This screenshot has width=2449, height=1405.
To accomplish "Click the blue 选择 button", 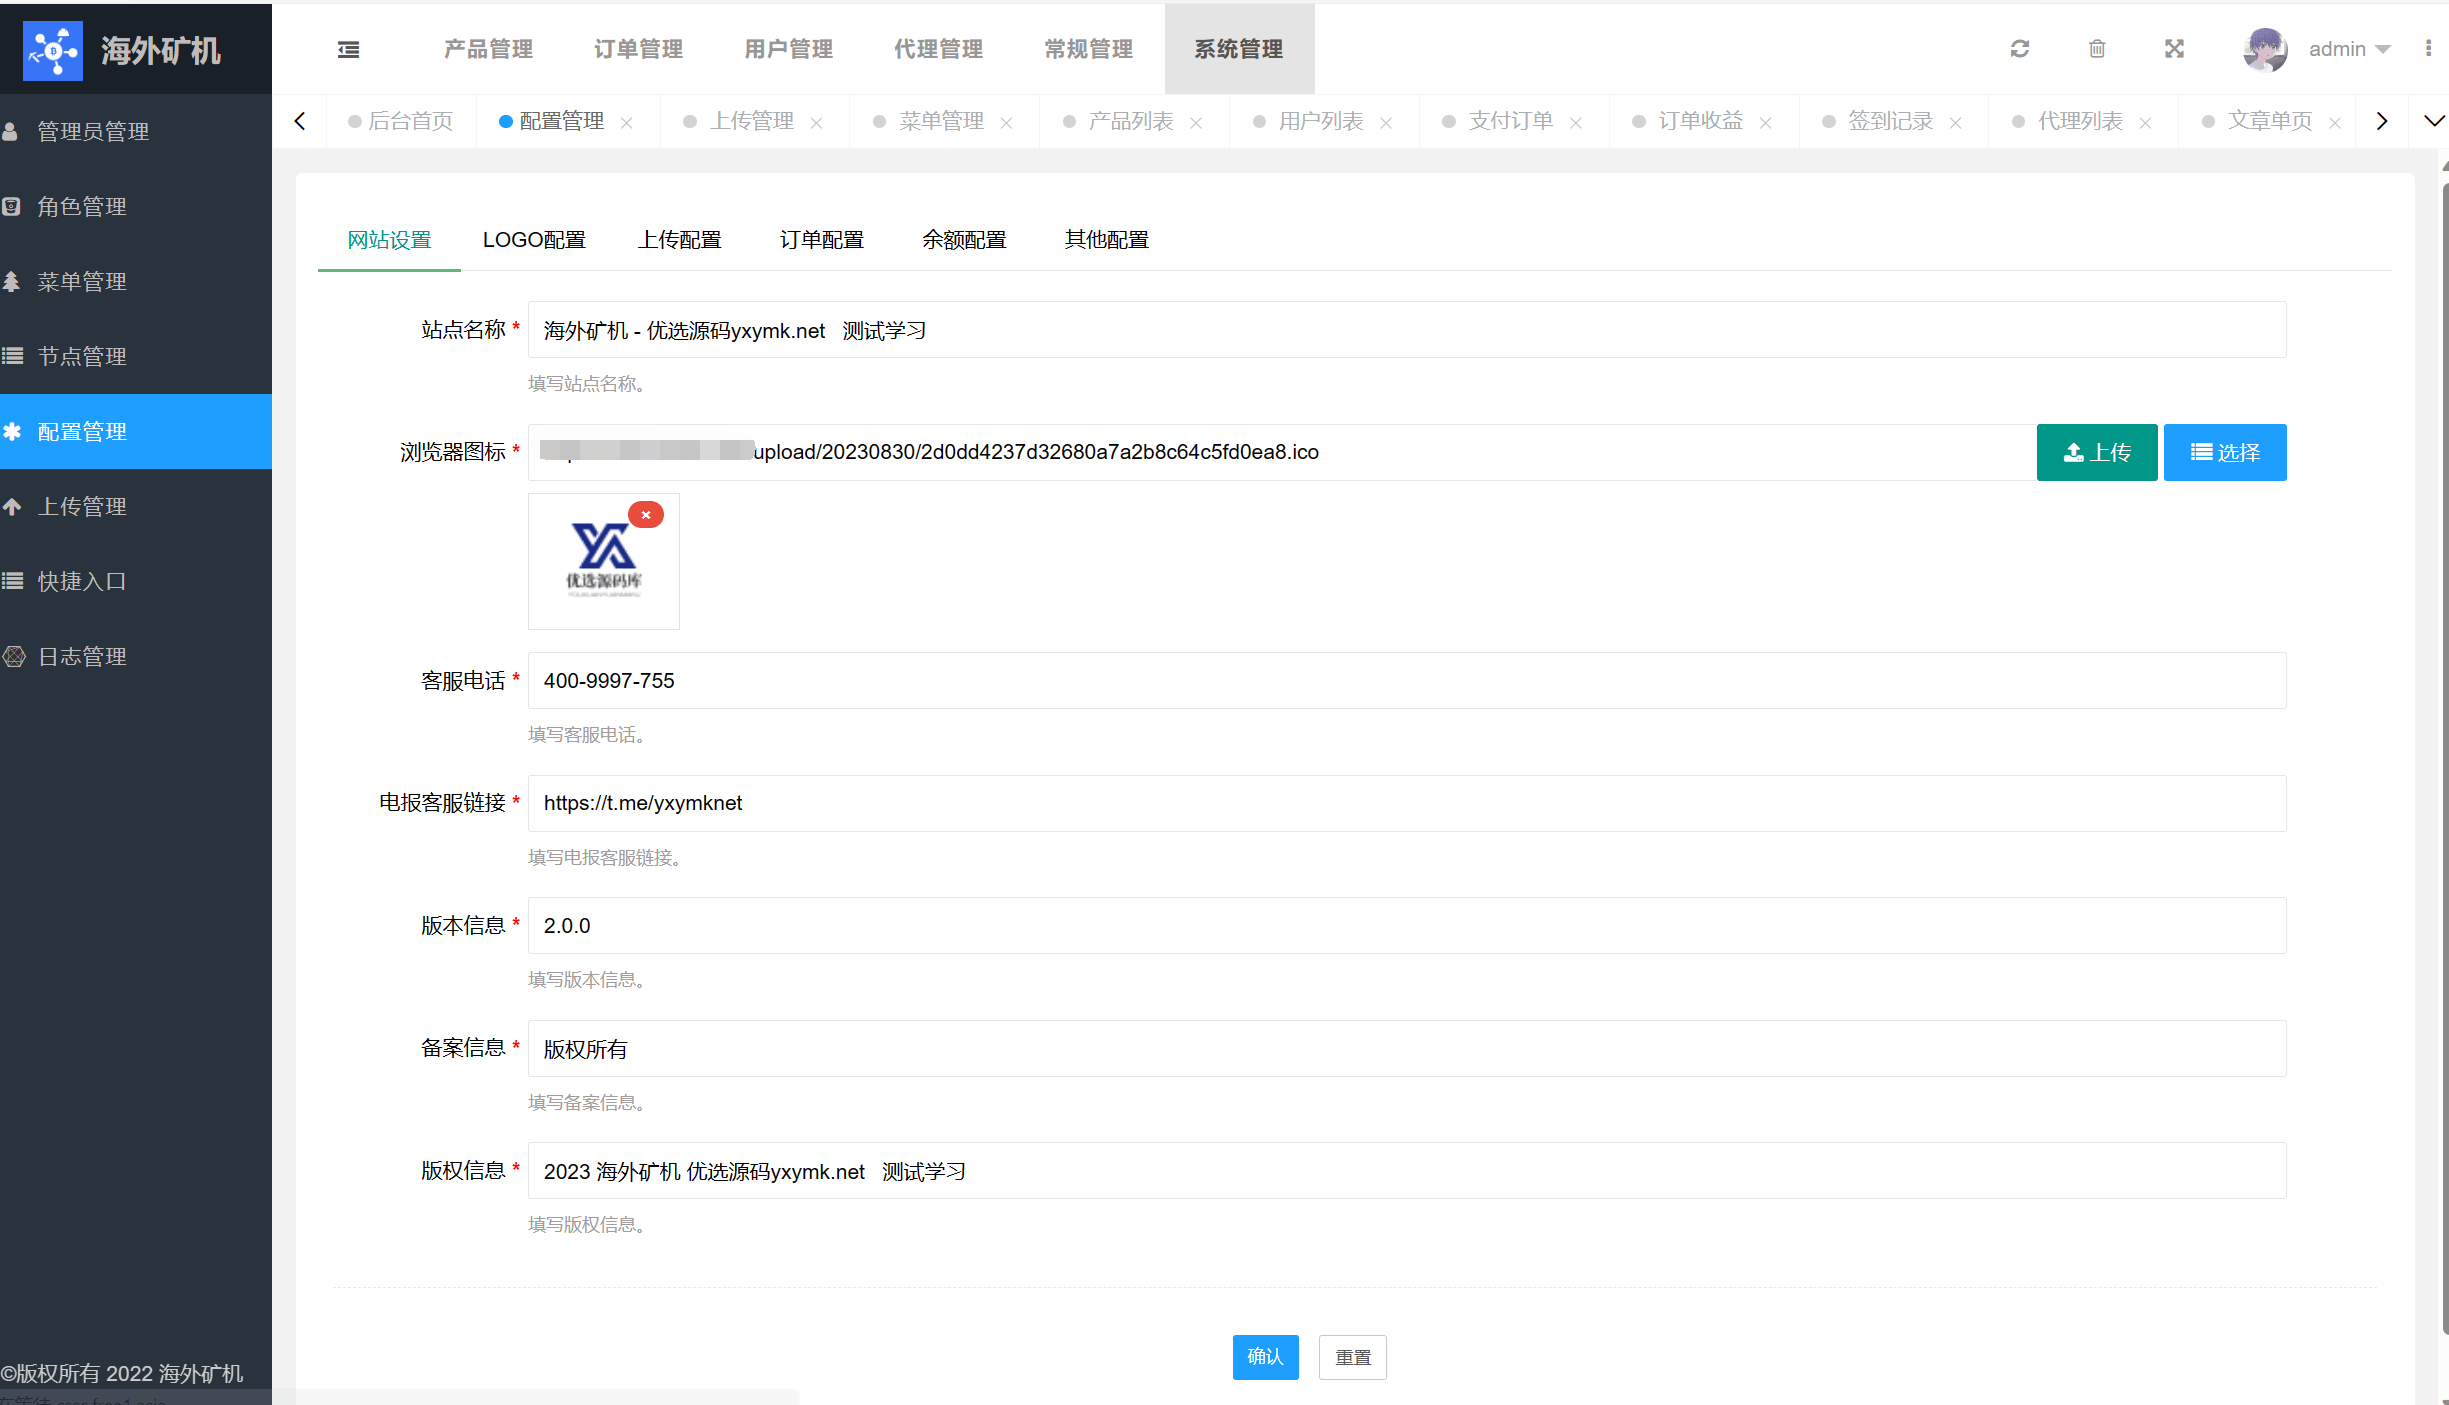I will [x=2225, y=452].
